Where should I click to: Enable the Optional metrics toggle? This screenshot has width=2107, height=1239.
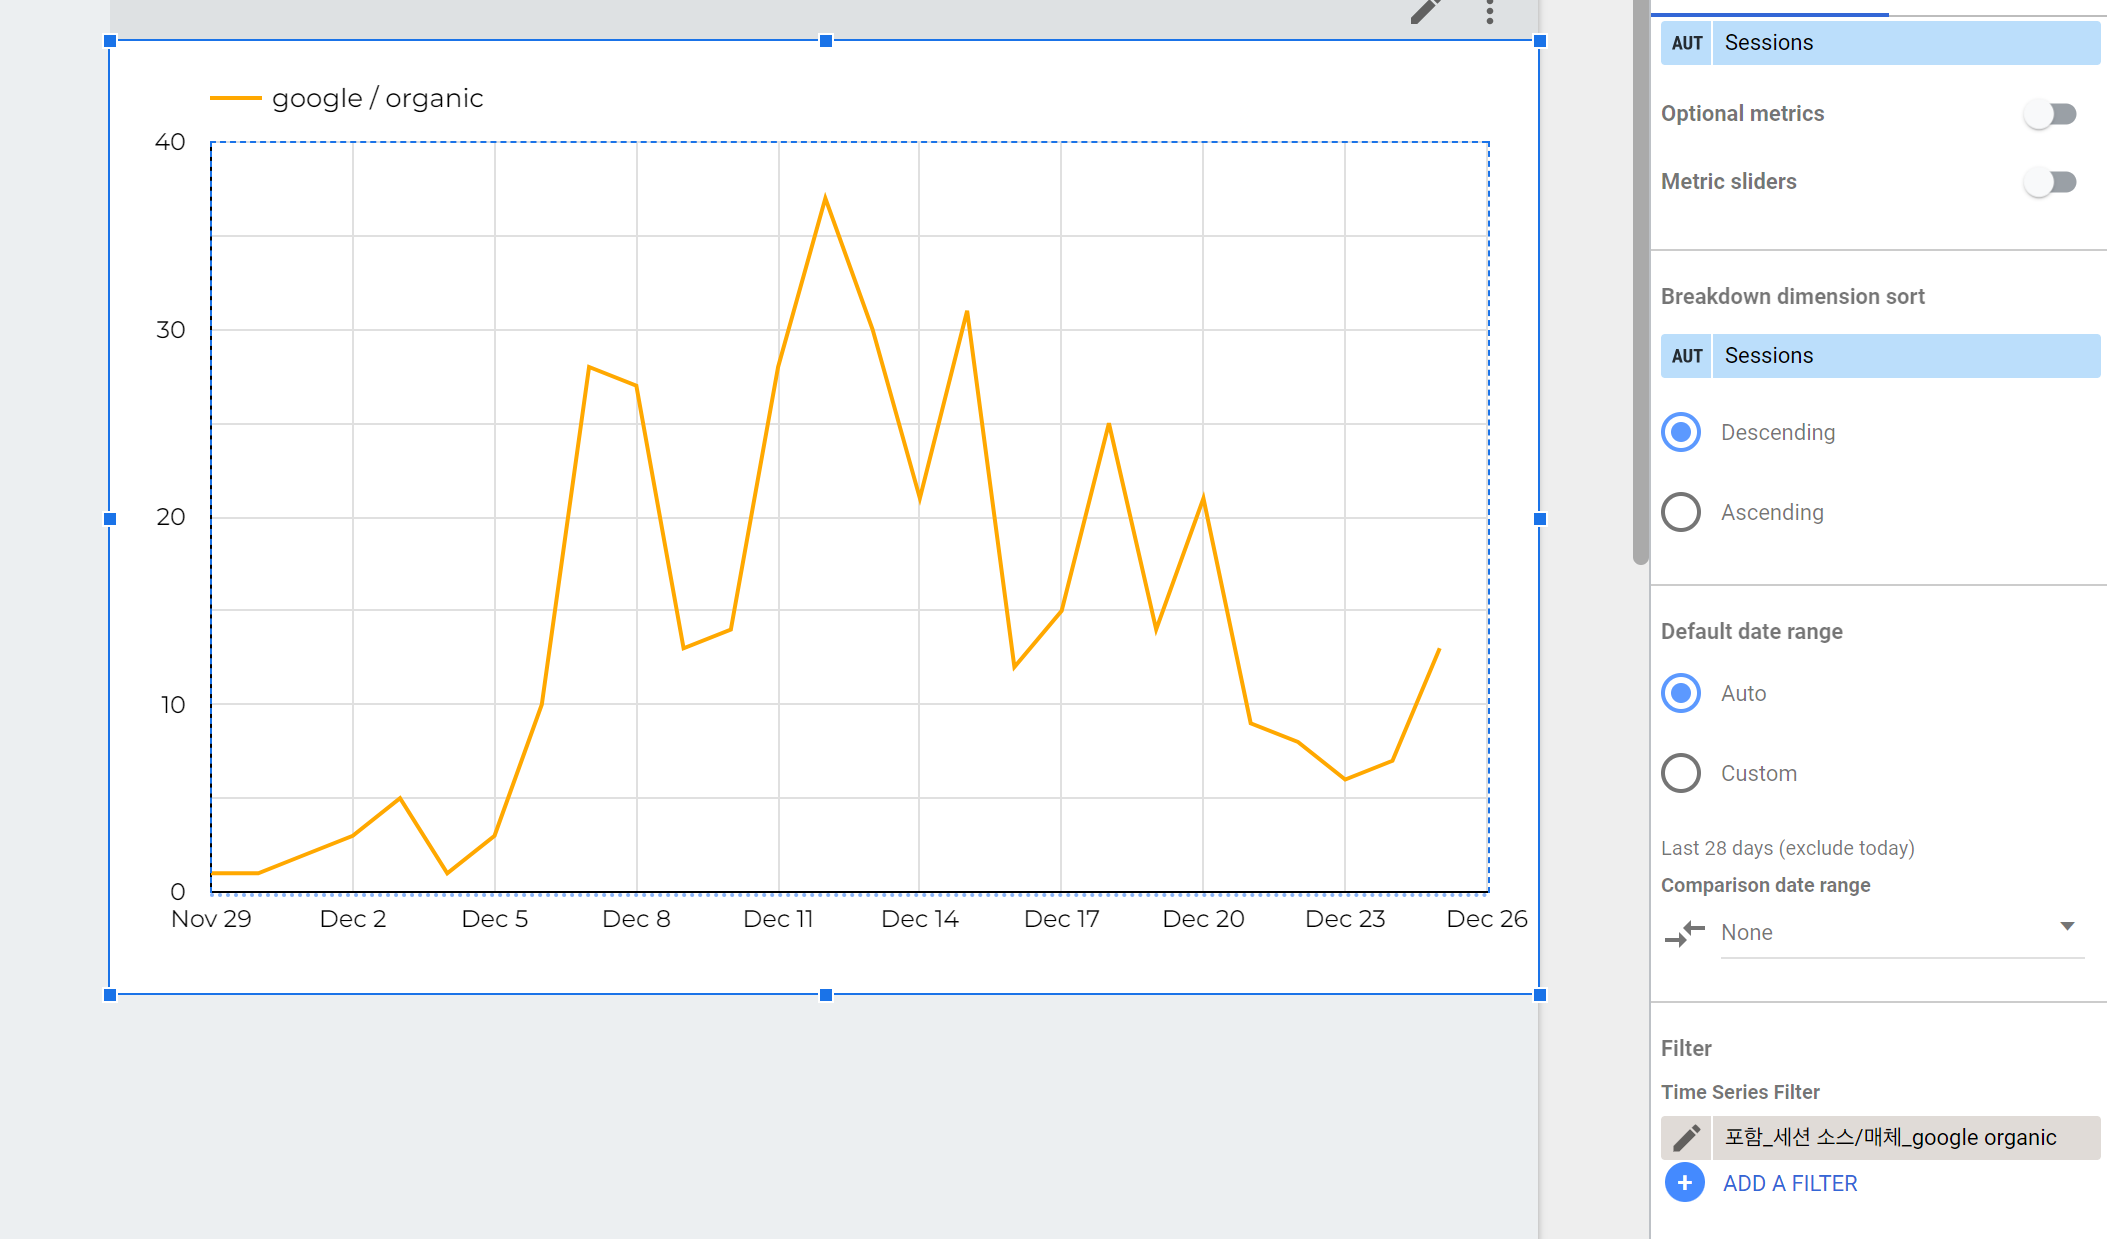tap(2050, 114)
